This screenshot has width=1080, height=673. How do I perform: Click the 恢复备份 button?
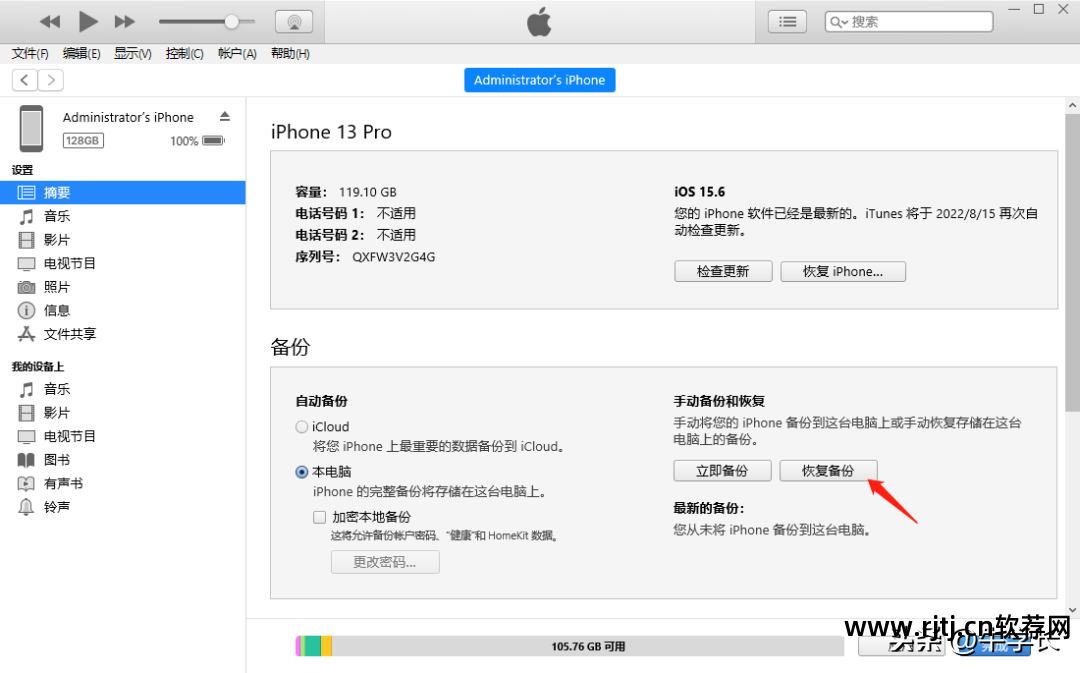click(x=828, y=470)
